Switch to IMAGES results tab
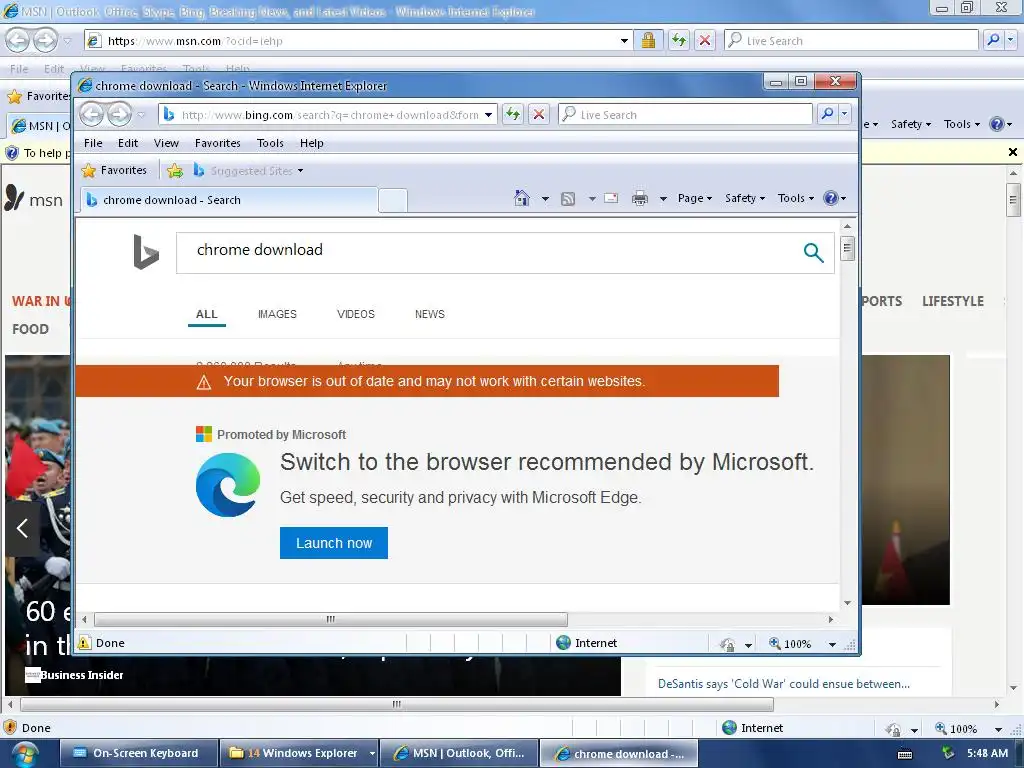This screenshot has height=768, width=1024. click(277, 314)
